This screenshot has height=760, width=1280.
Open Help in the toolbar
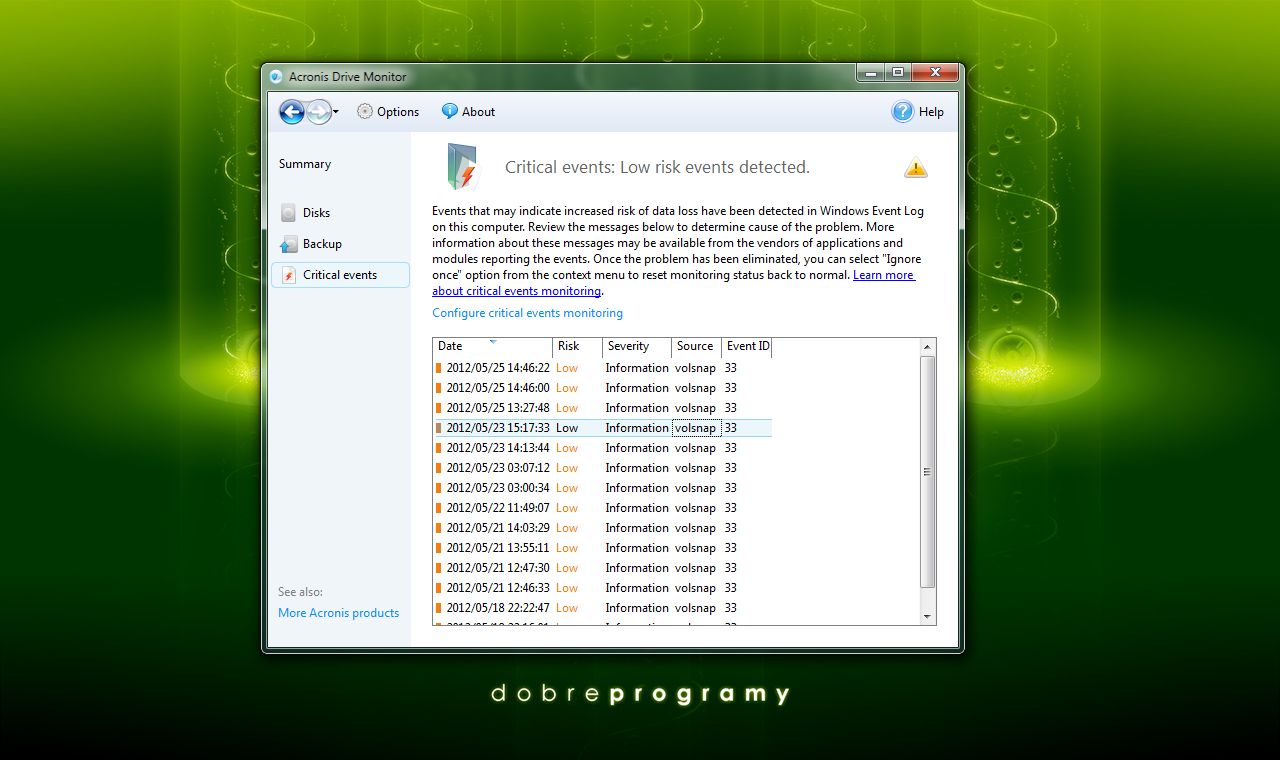pyautogui.click(x=918, y=112)
